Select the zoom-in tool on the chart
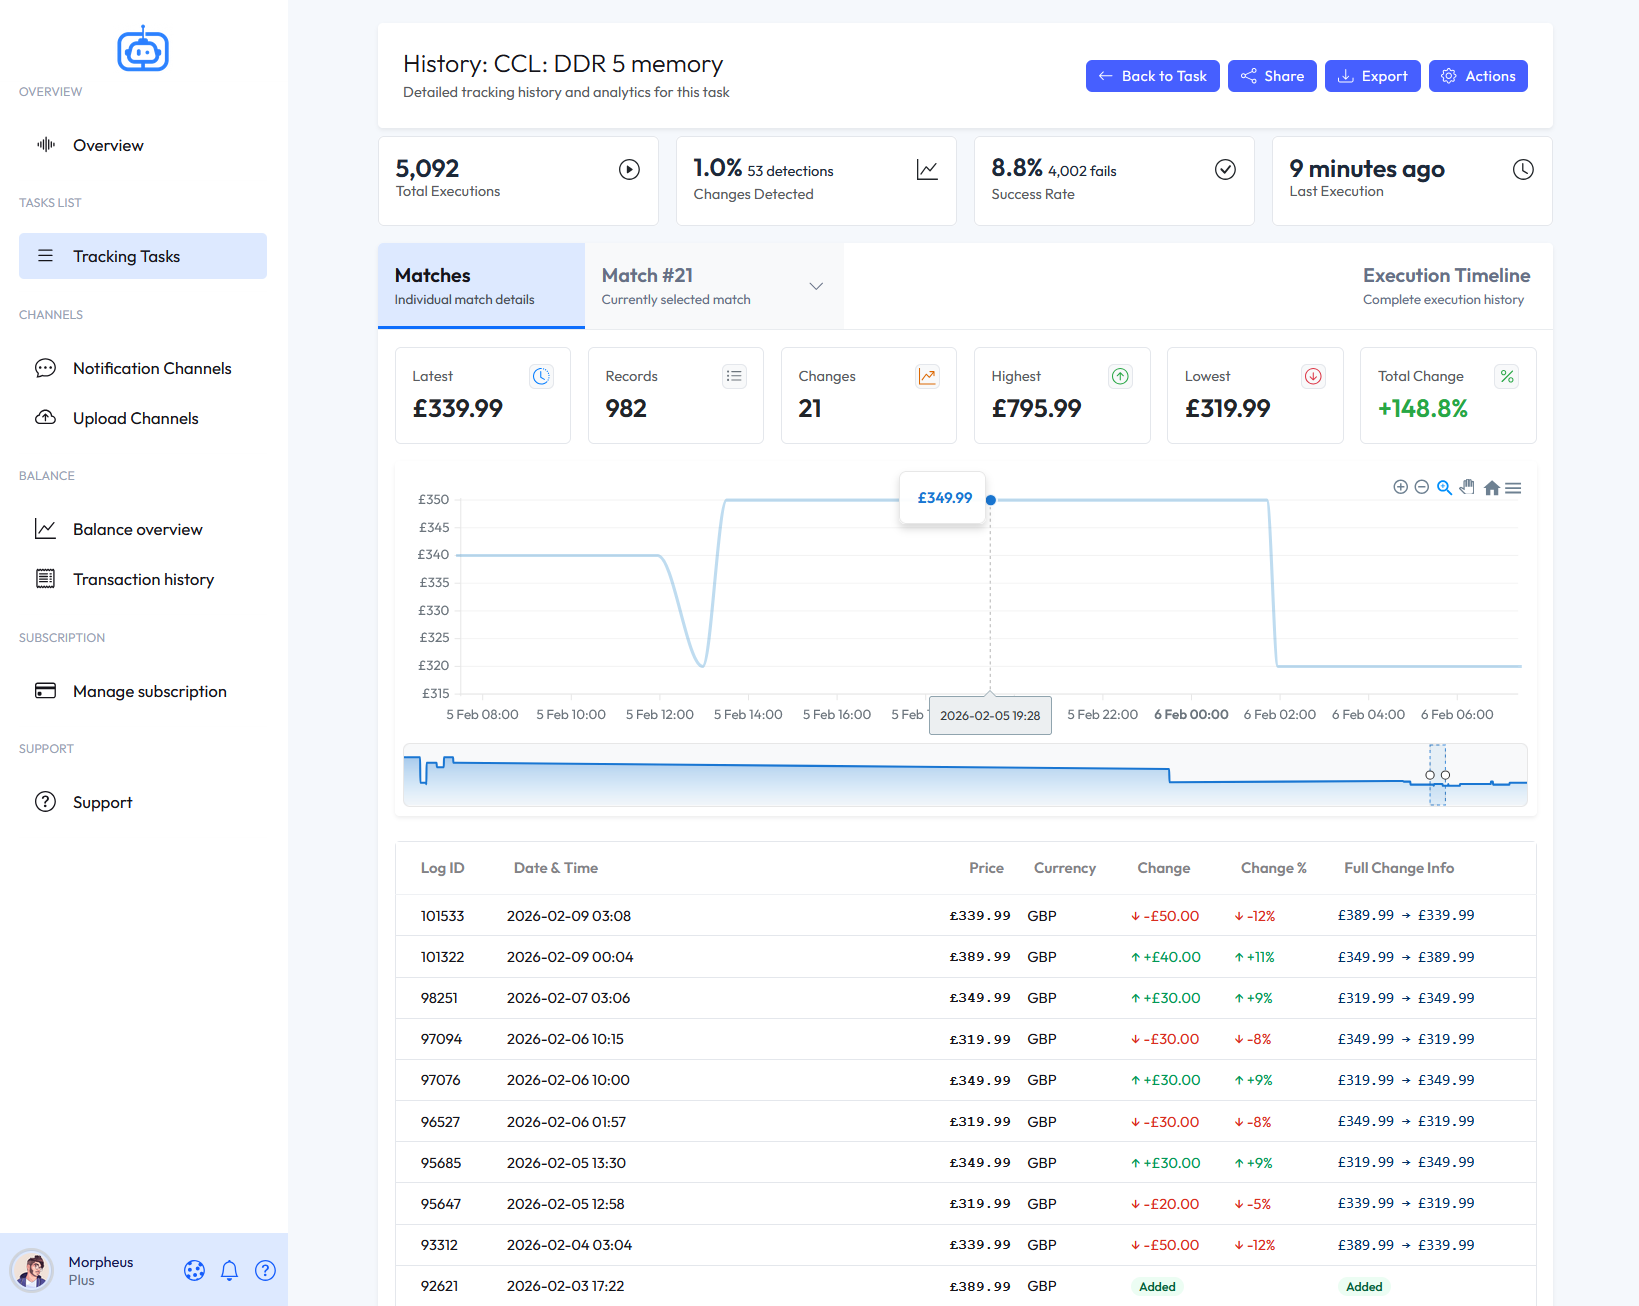1639x1306 pixels. point(1400,487)
